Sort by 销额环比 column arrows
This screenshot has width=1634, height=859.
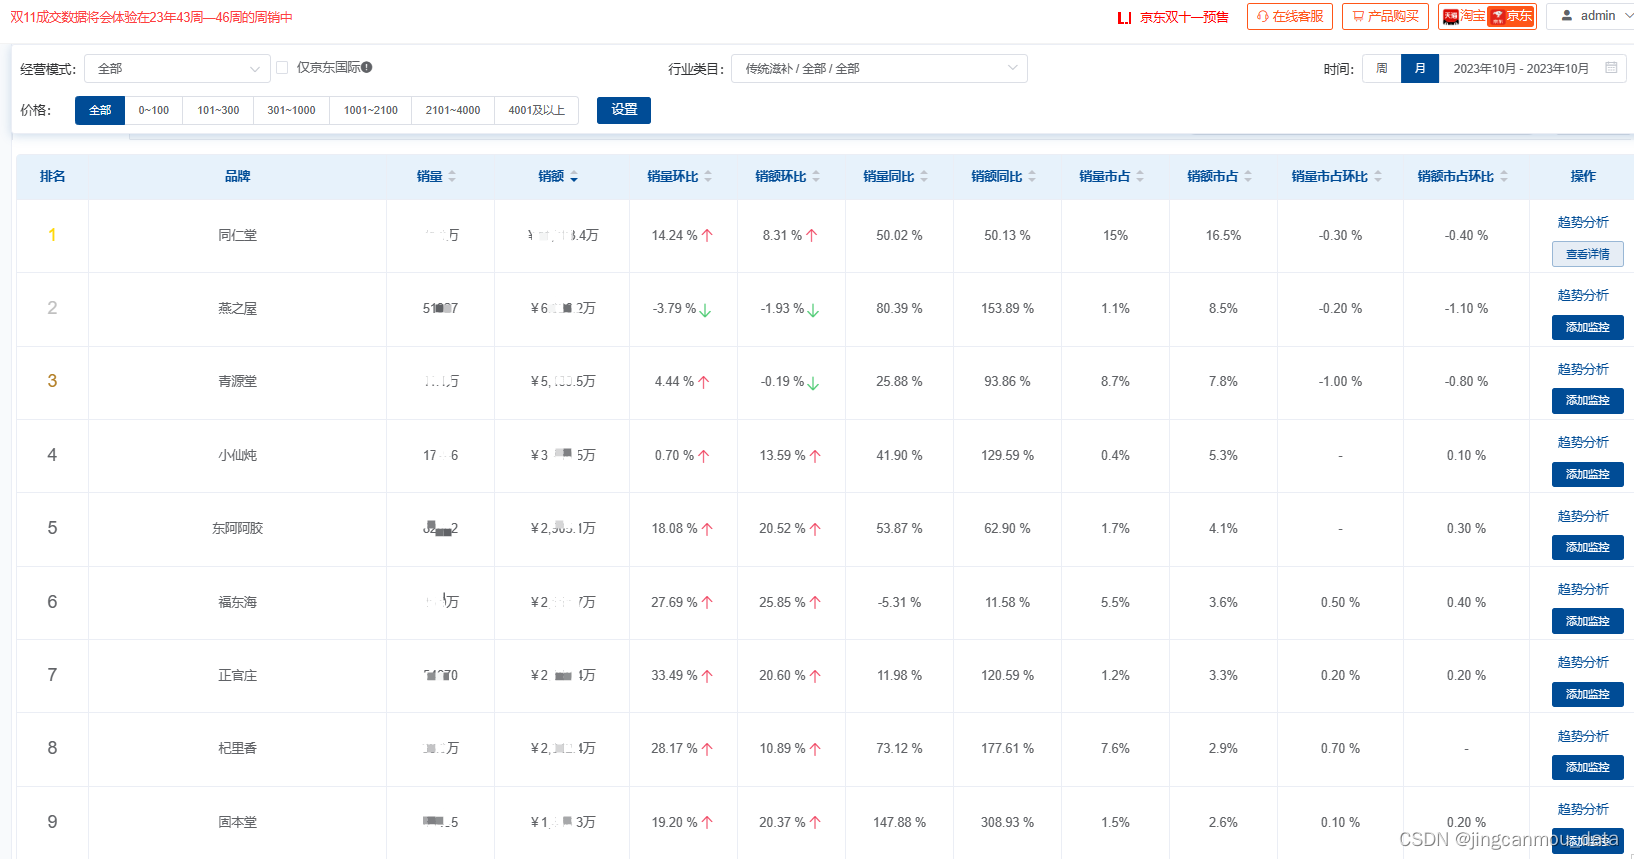pyautogui.click(x=816, y=176)
